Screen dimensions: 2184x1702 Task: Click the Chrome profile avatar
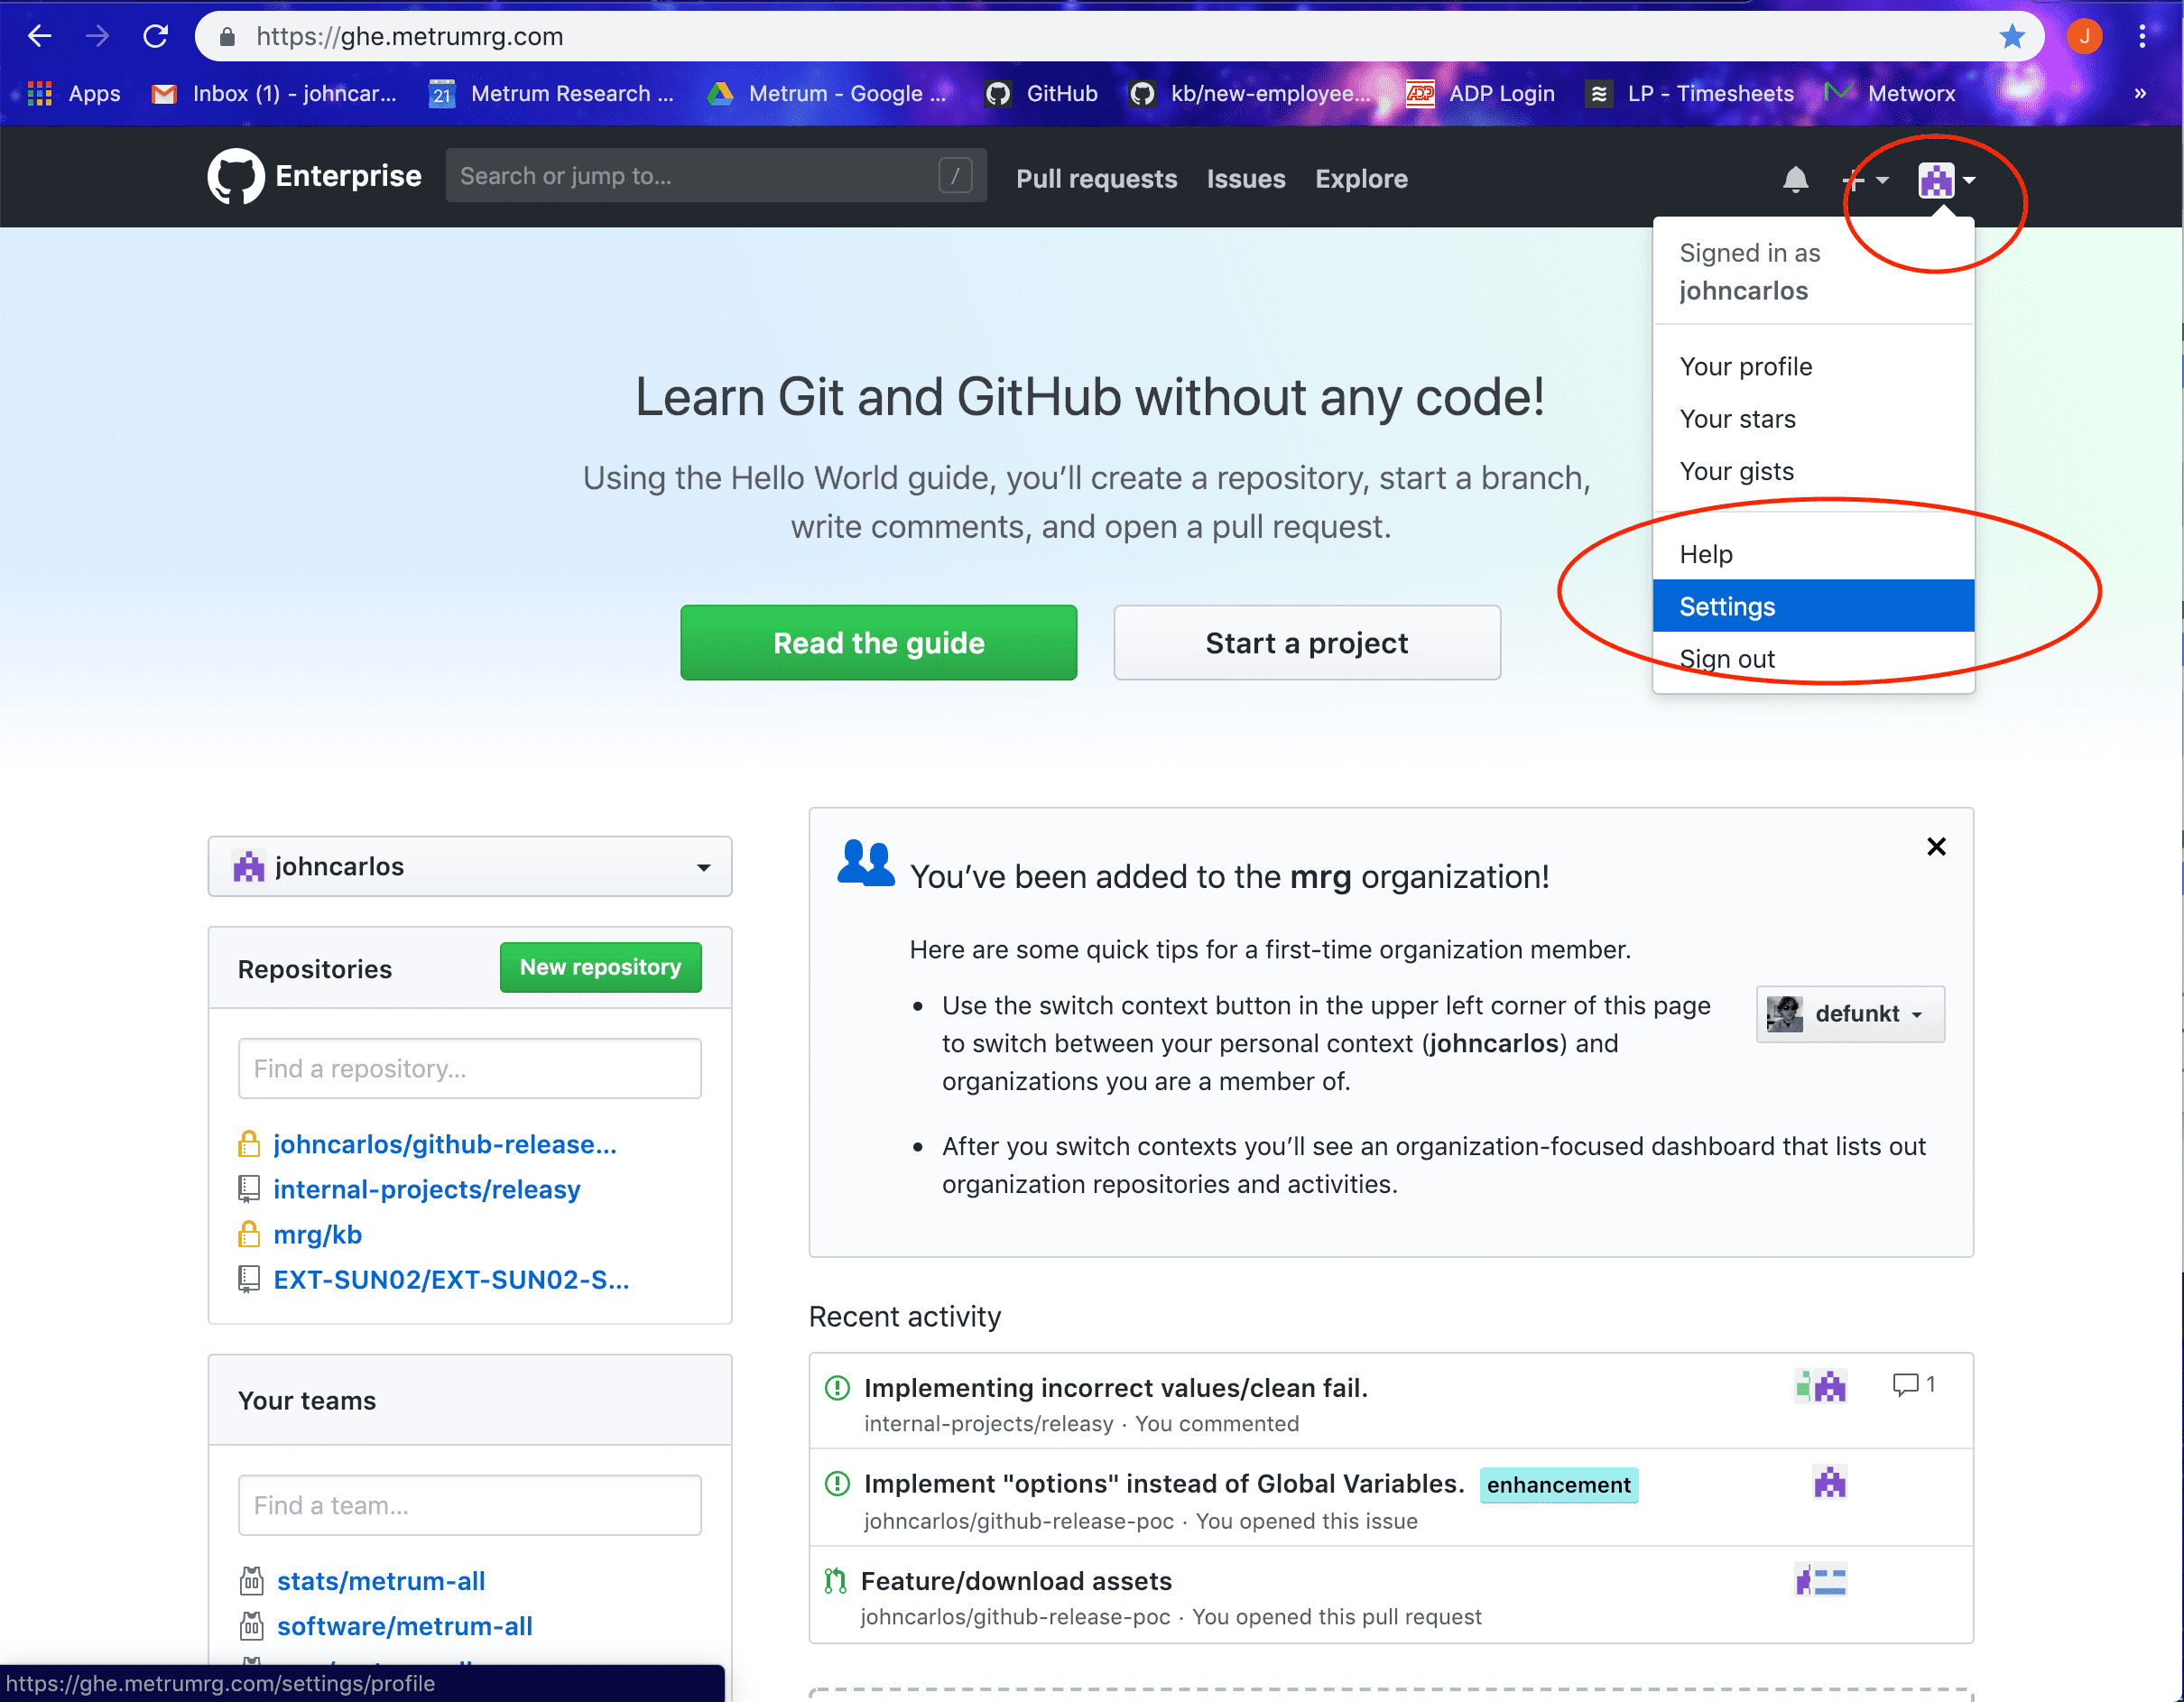pyautogui.click(x=2084, y=36)
